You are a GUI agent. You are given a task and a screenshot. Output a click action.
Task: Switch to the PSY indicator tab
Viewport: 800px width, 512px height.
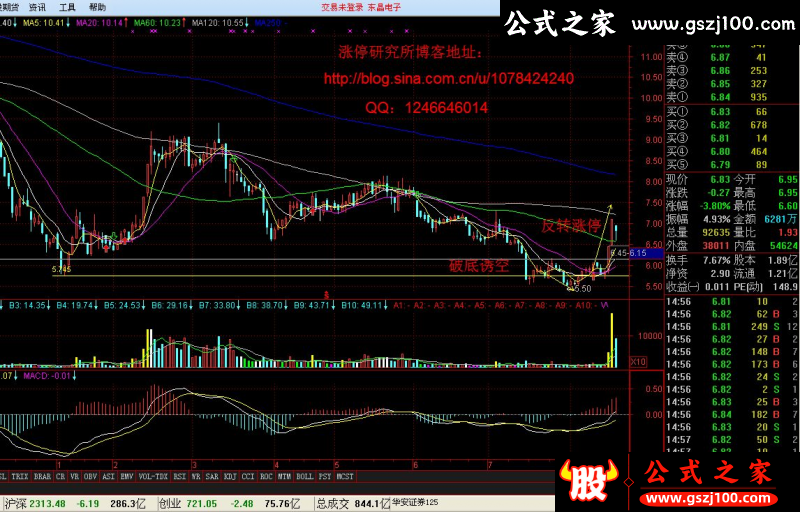tap(324, 476)
